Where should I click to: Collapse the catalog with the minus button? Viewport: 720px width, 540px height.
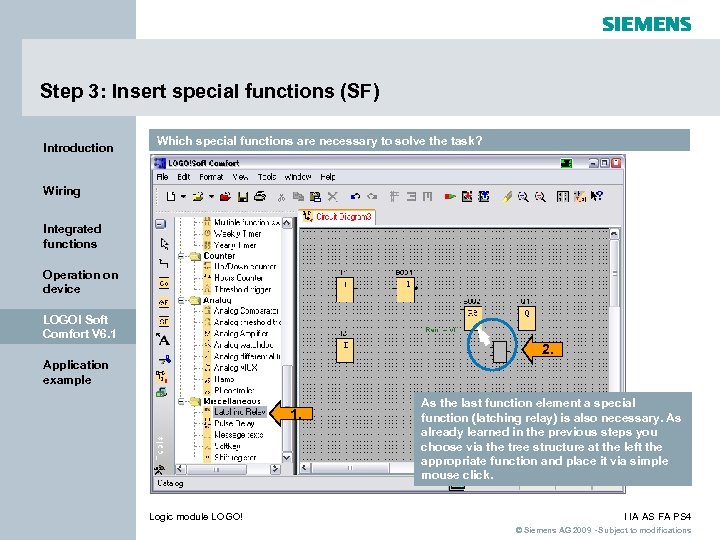coord(160,224)
